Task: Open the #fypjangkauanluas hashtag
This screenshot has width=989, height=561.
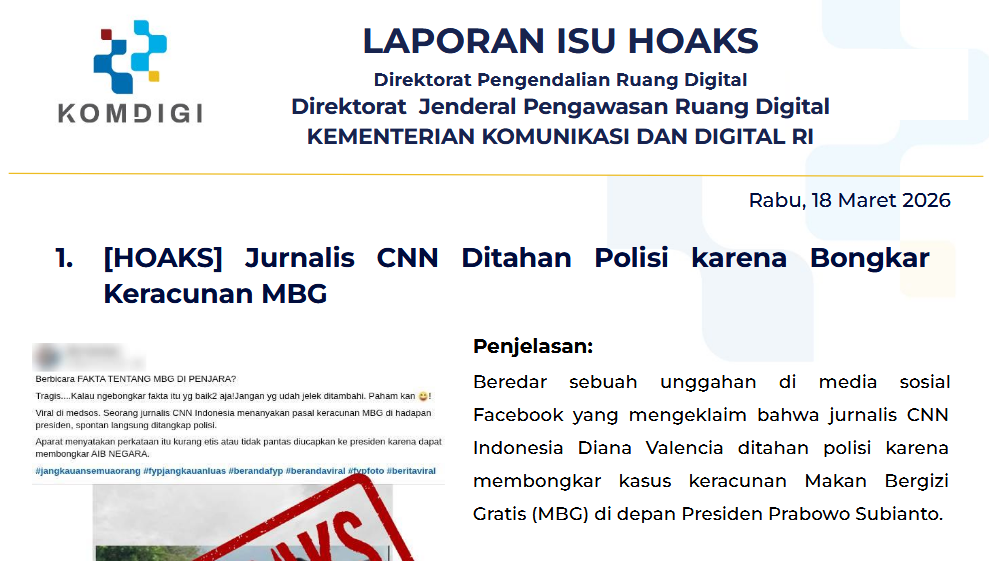Action: point(184,471)
